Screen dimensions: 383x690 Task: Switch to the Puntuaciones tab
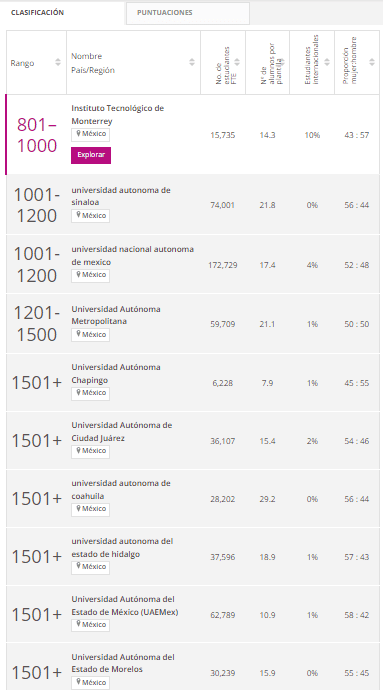[188, 13]
